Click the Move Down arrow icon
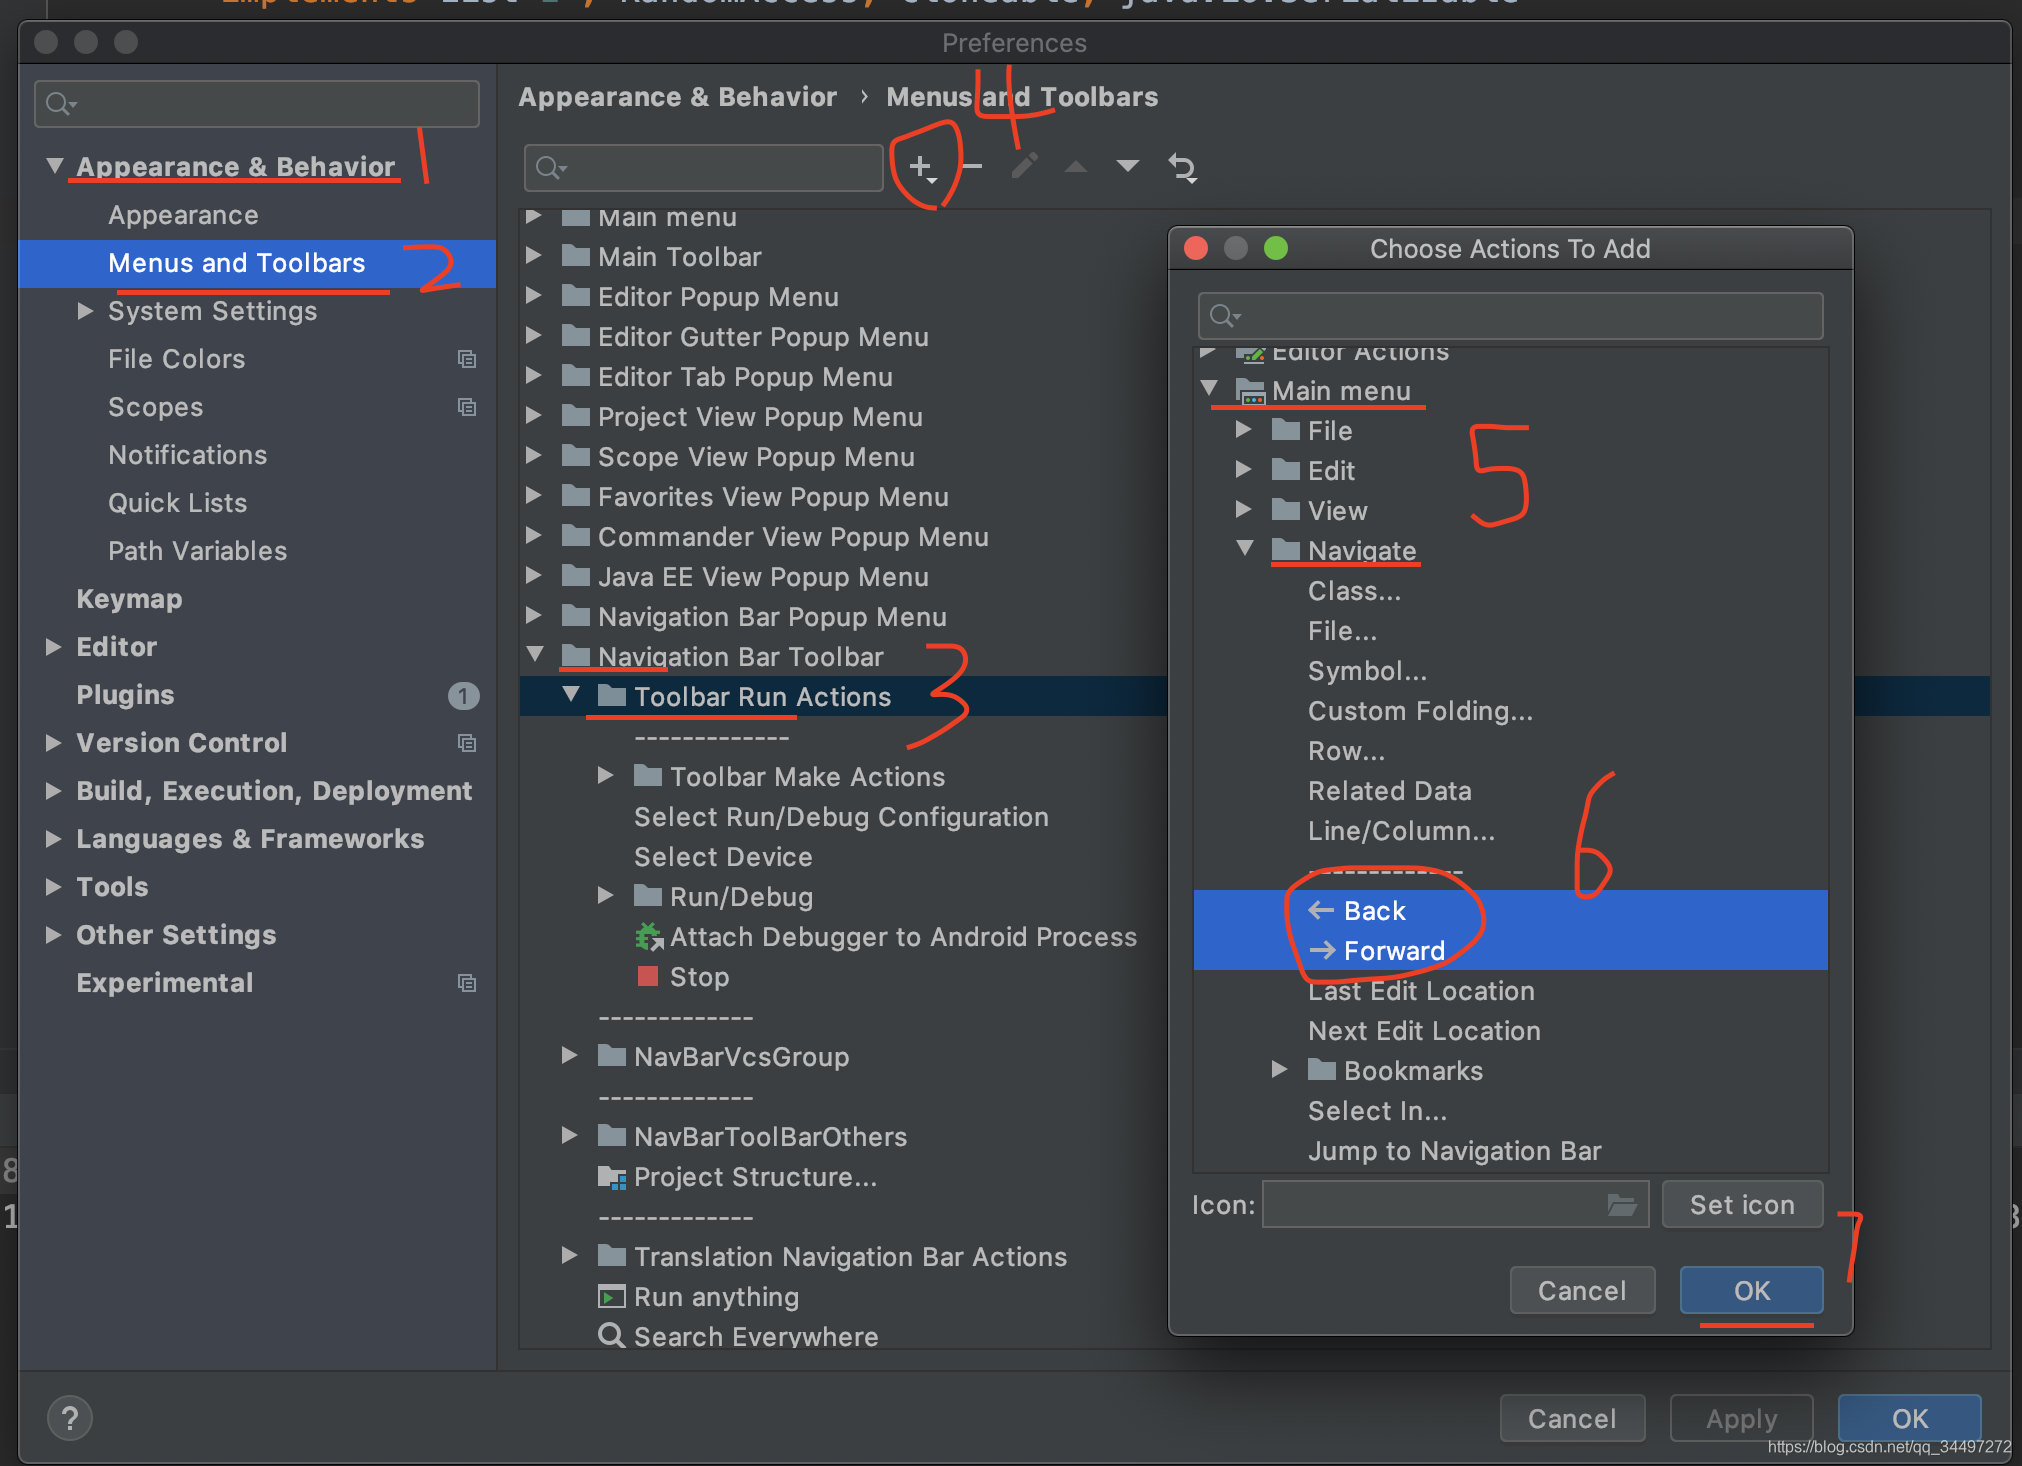 1127,166
